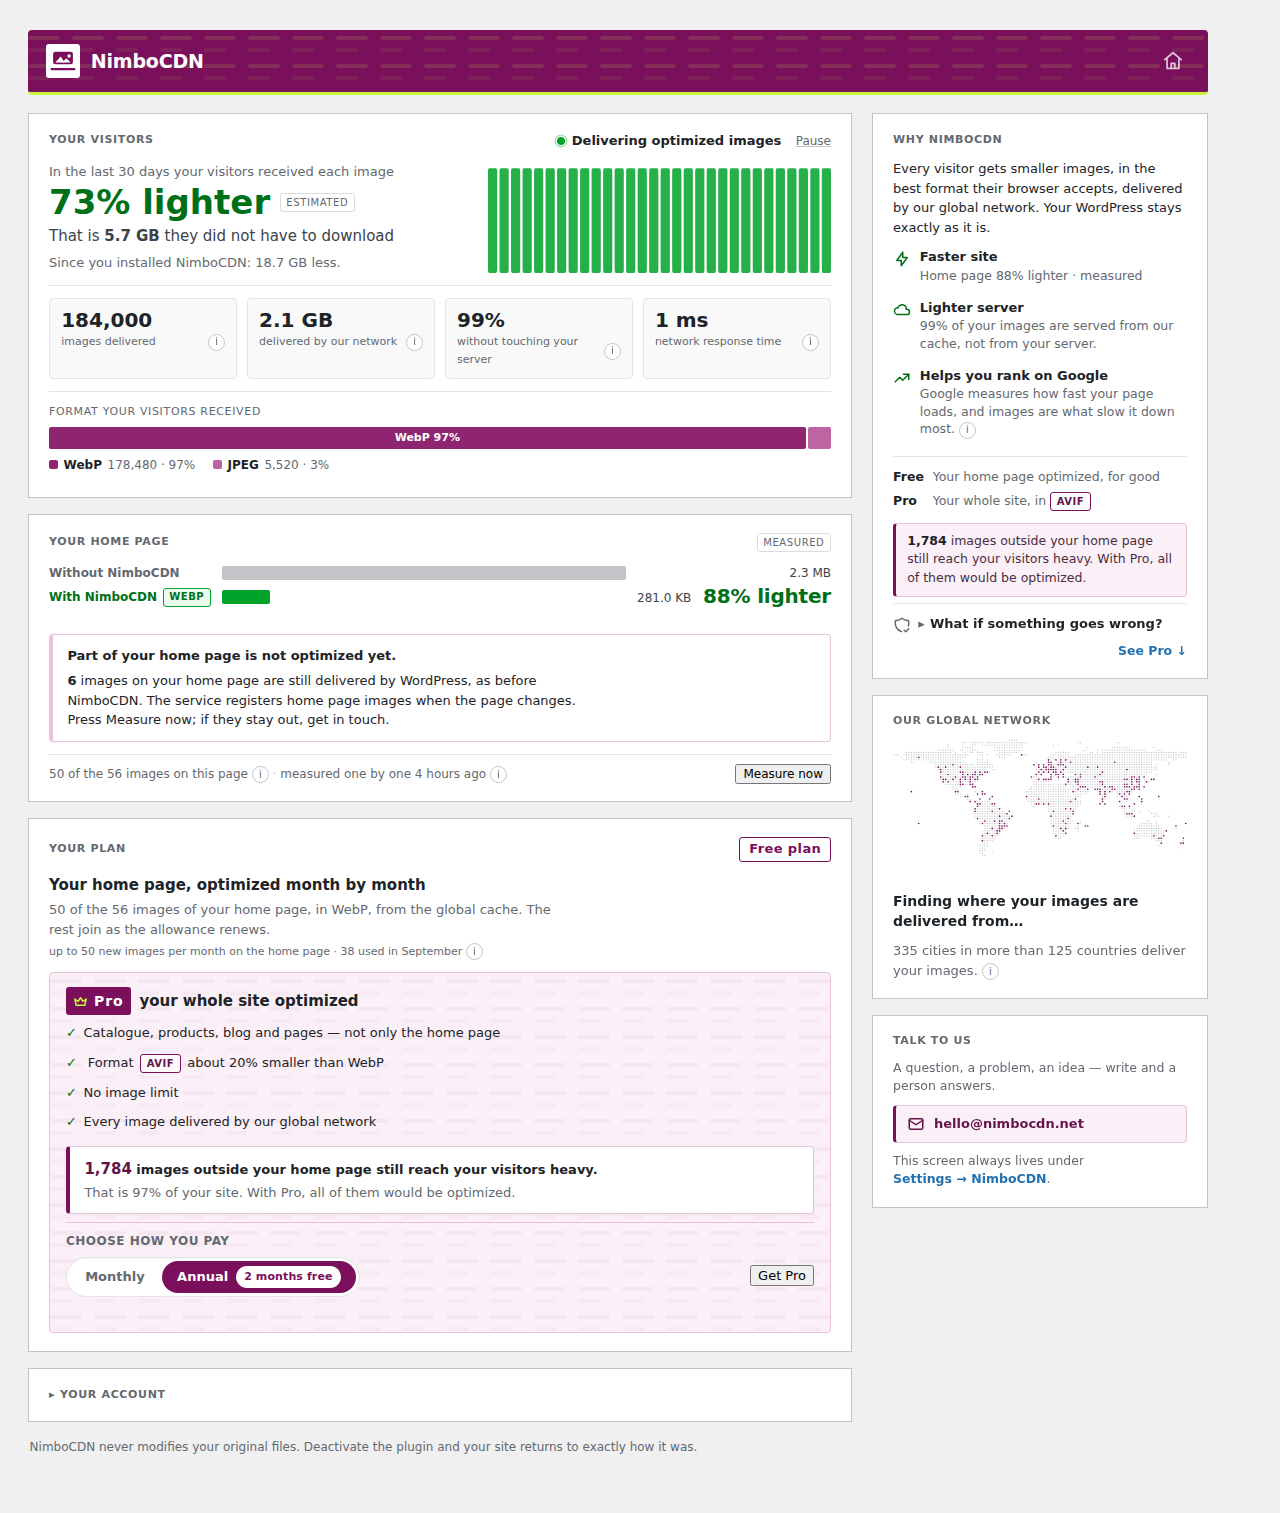The width and height of the screenshot is (1280, 1513).
Task: Show info about Google ranking
Action: [x=967, y=430]
